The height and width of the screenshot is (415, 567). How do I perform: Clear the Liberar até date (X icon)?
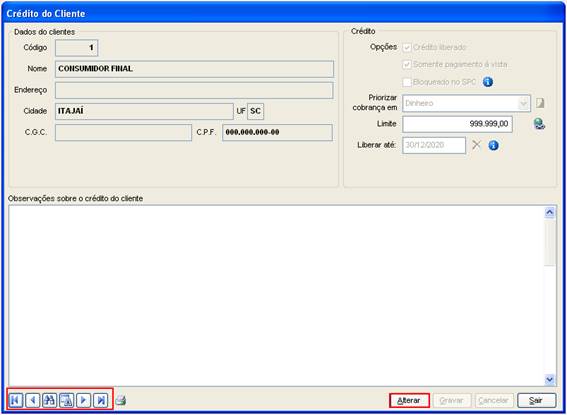coord(477,145)
